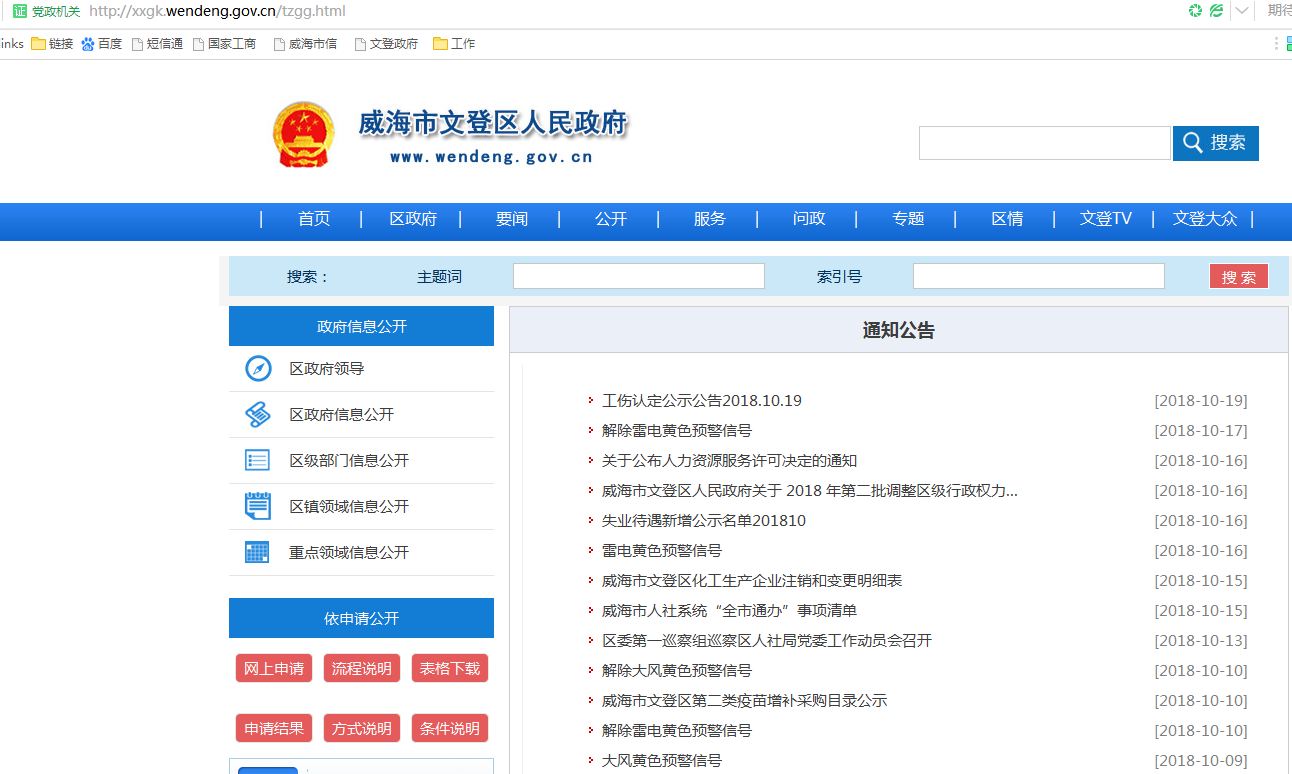This screenshot has height=774, width=1292.
Task: Click the green IE-mode browser icon
Action: 1216,11
